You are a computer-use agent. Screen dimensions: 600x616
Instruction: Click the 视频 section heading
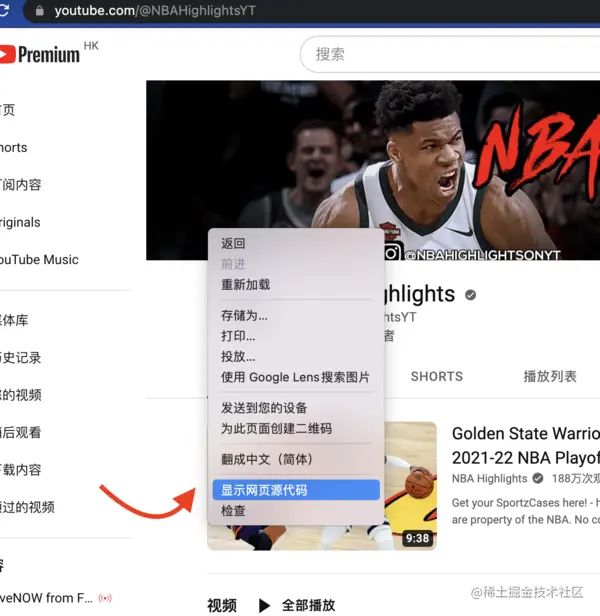(222, 605)
